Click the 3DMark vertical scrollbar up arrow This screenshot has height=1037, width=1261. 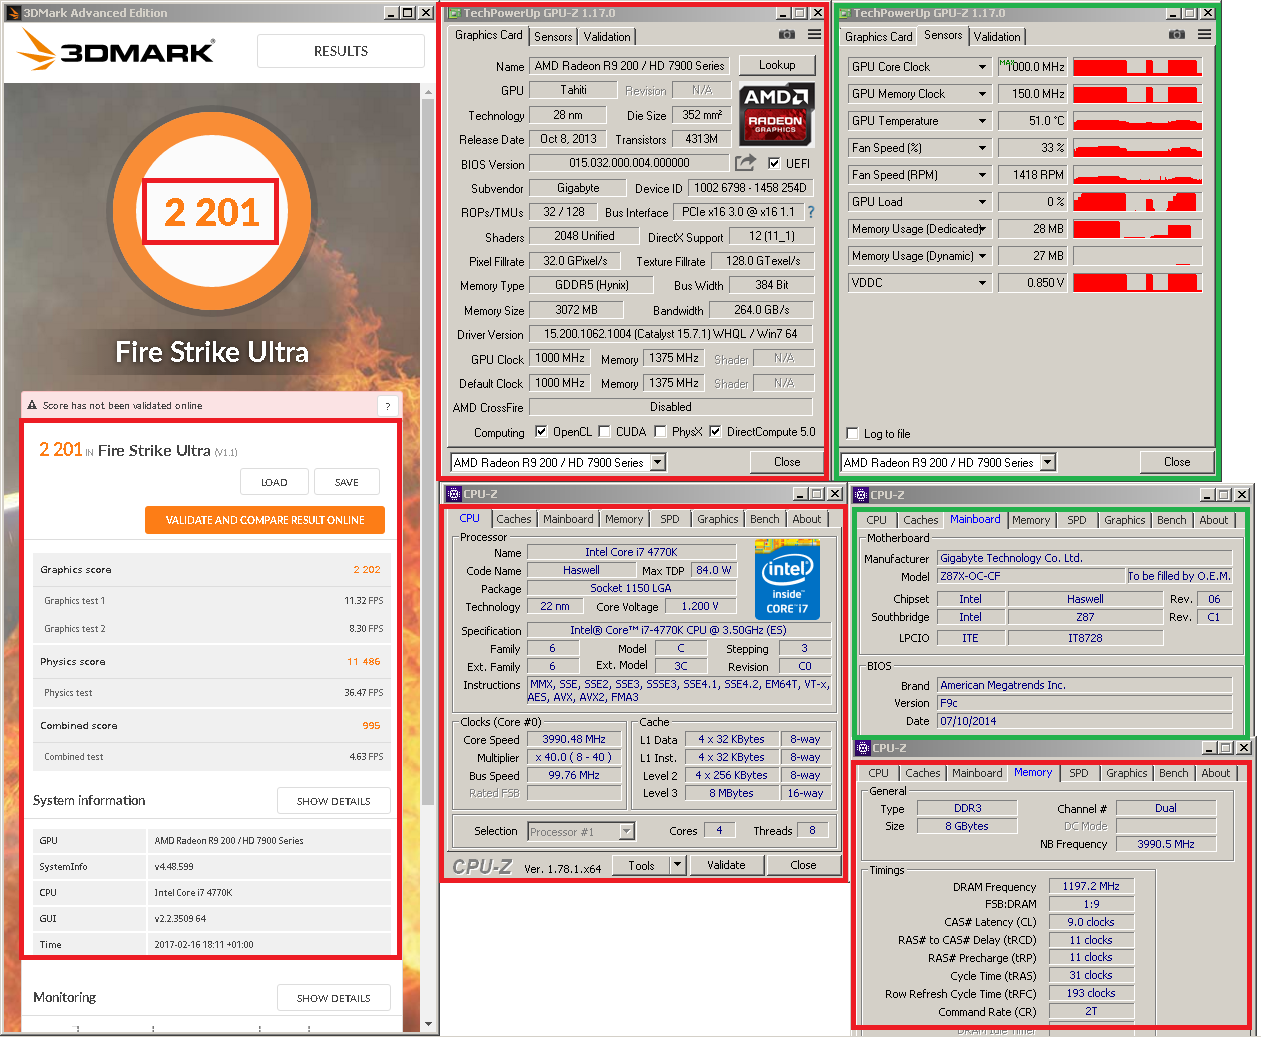(429, 92)
